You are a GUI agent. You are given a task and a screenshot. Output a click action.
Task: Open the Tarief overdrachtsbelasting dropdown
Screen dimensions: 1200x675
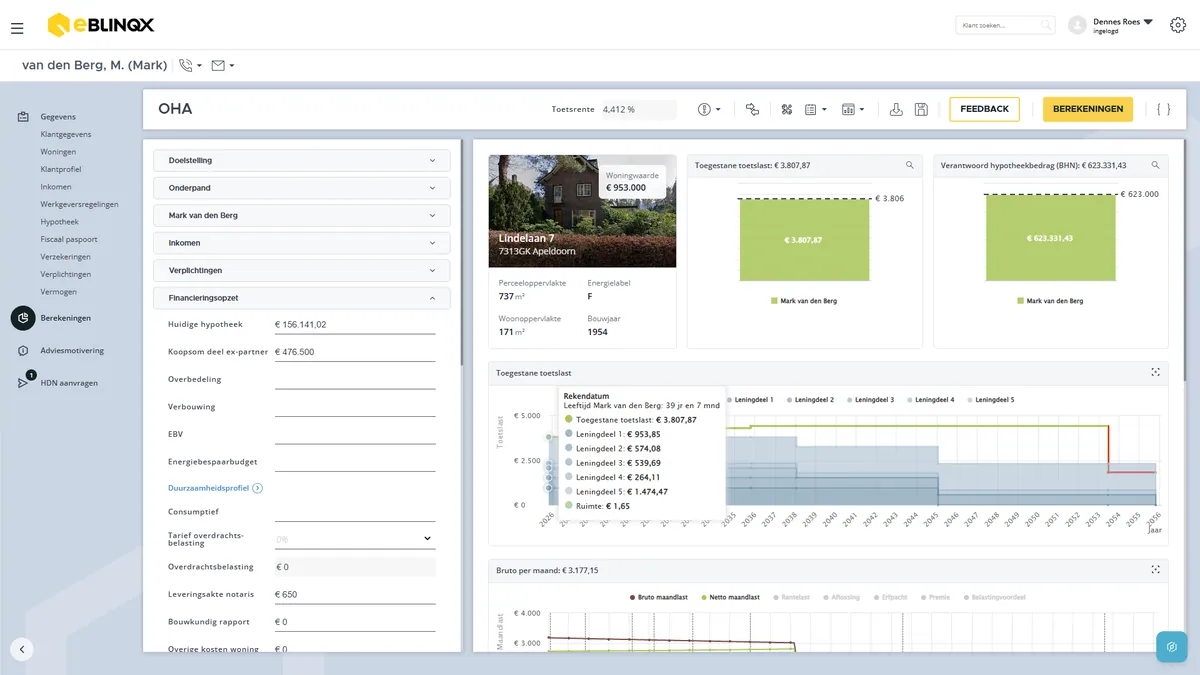pyautogui.click(x=355, y=539)
